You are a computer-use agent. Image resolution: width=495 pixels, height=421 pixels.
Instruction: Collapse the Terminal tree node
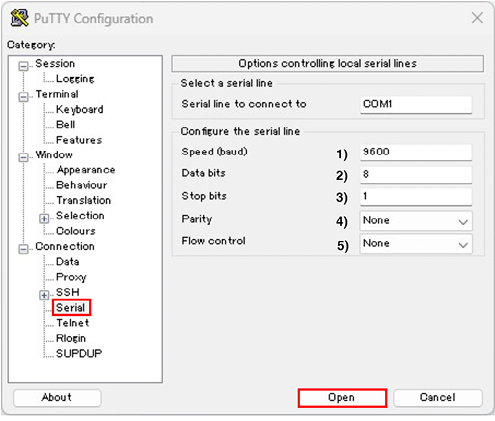click(x=23, y=97)
